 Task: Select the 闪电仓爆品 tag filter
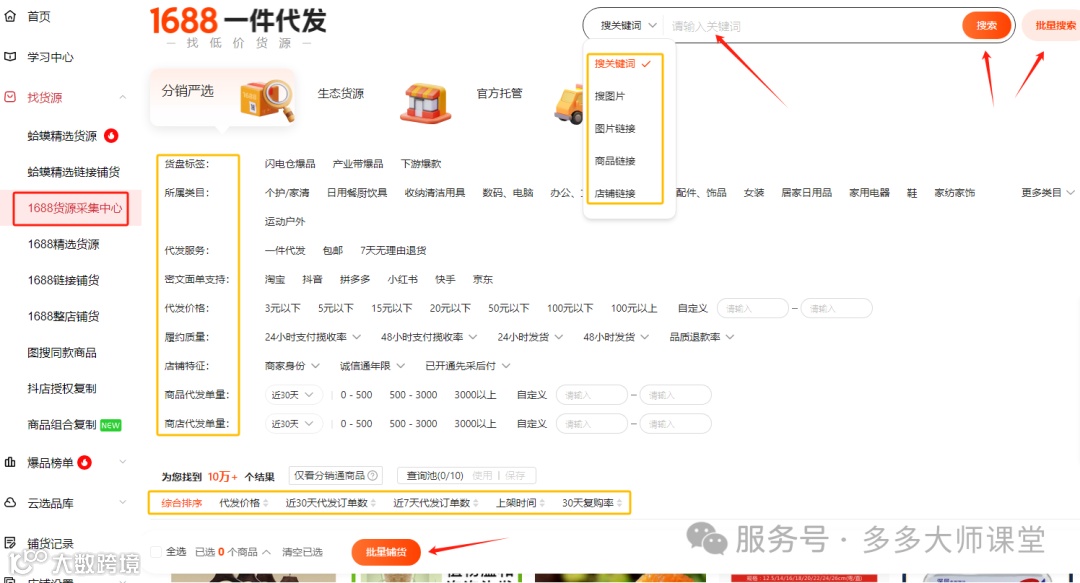[290, 163]
